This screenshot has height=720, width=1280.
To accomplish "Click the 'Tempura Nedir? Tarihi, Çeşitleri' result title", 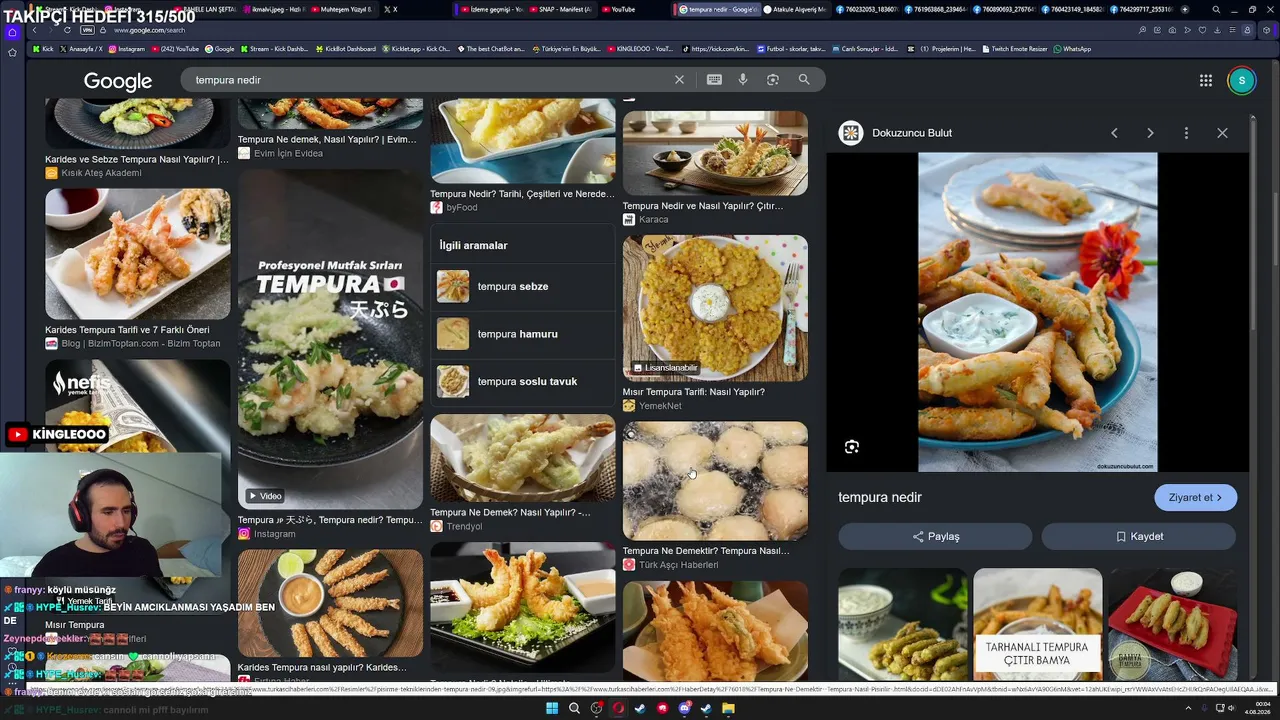I will pyautogui.click(x=523, y=194).
